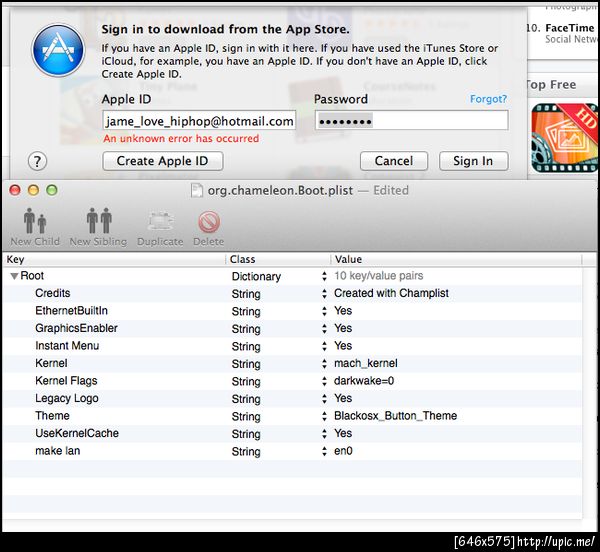Click the App Store logo icon in dialog
600x552 pixels.
pos(58,50)
